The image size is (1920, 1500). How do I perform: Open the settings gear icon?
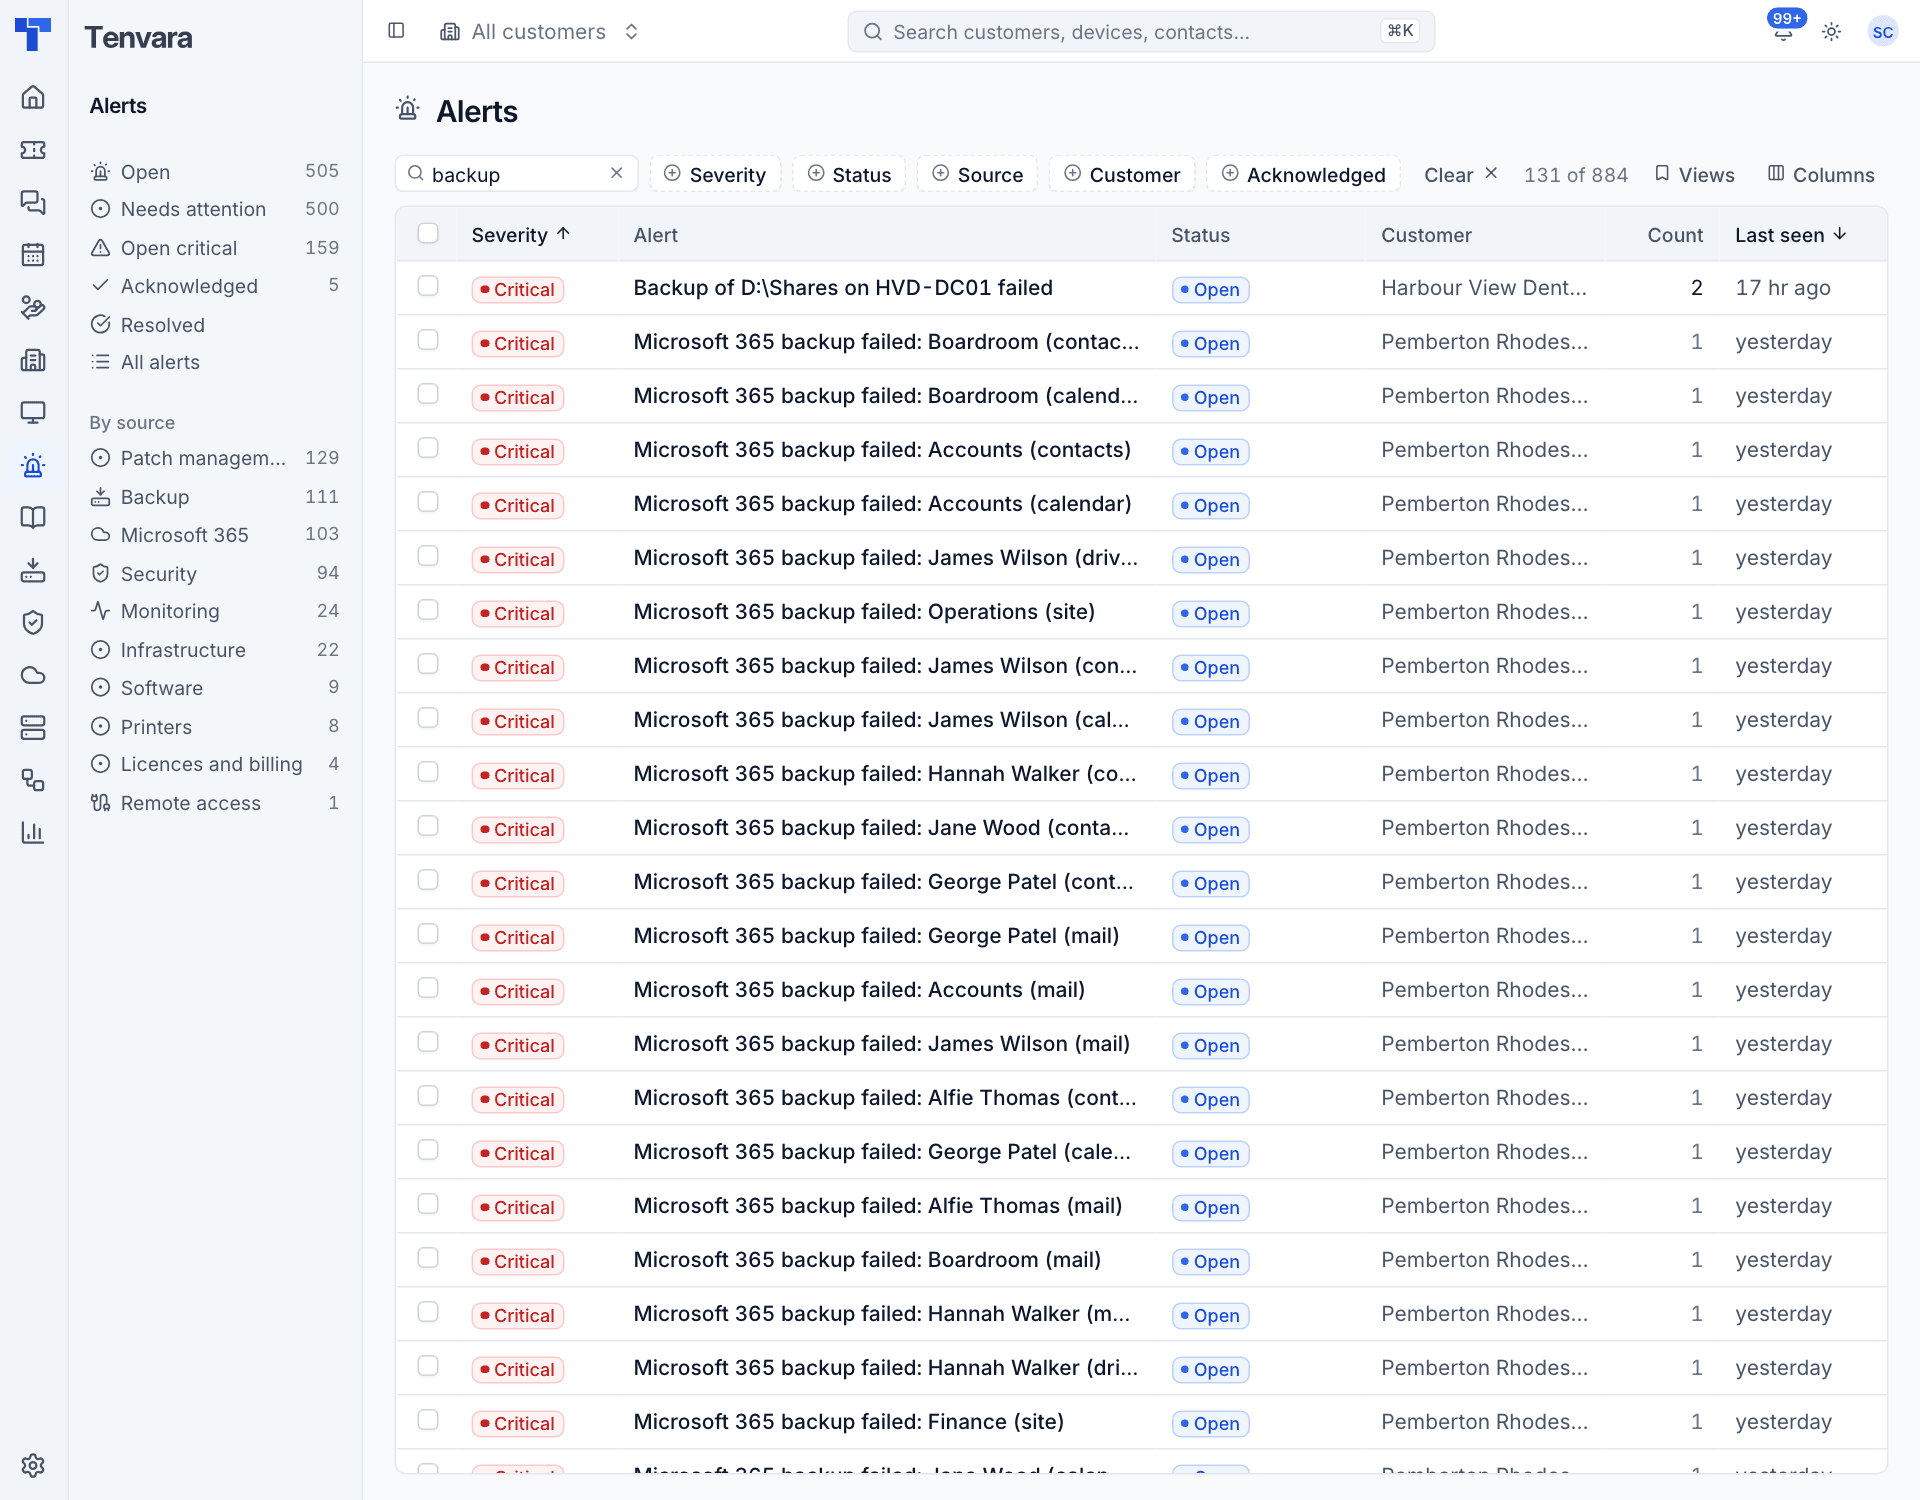pyautogui.click(x=33, y=1465)
